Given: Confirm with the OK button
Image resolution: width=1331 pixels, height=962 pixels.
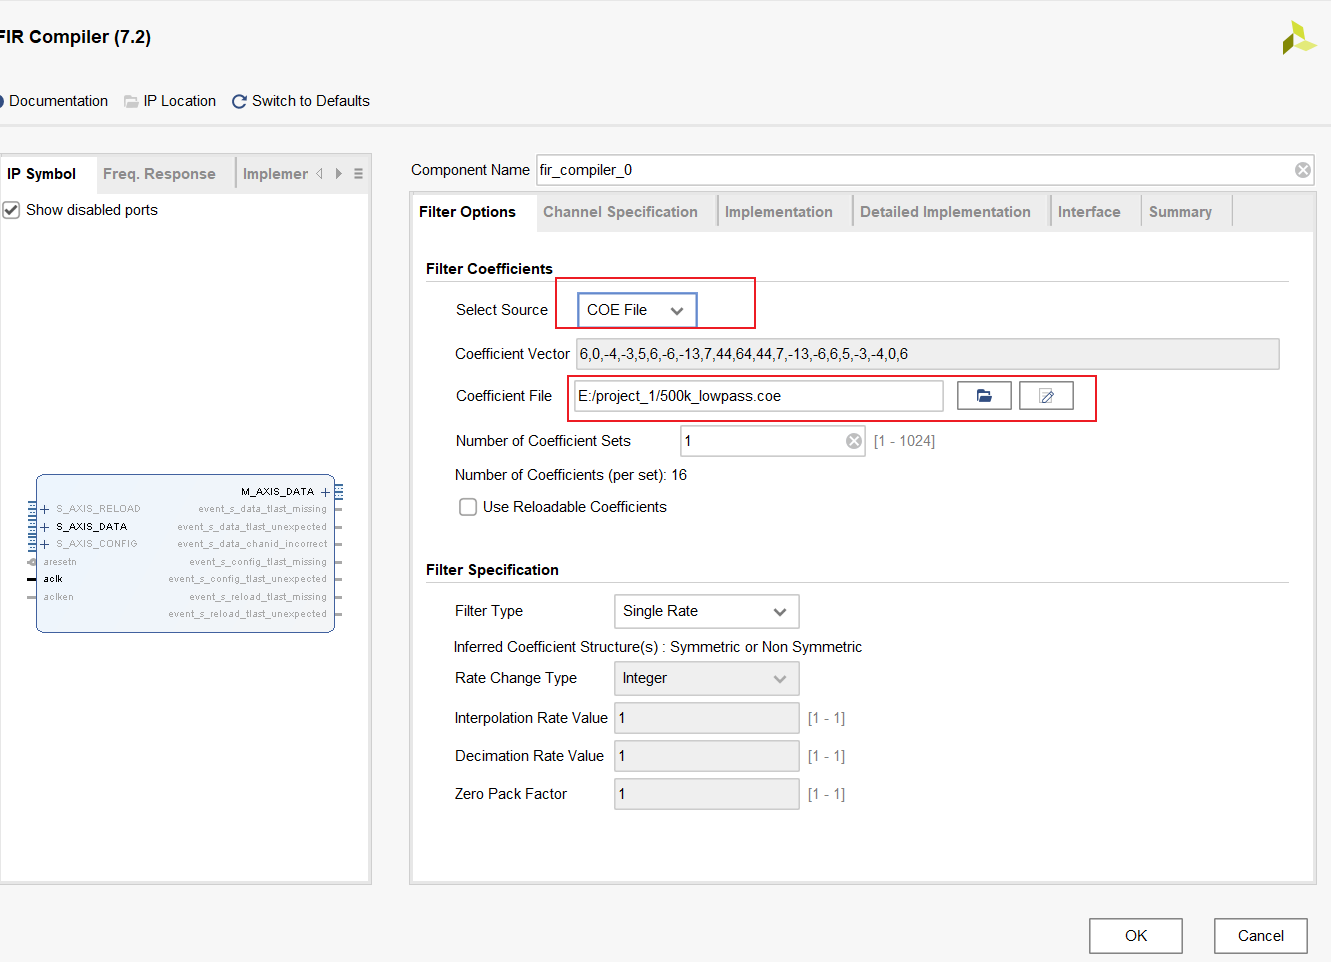Looking at the screenshot, I should (1136, 936).
